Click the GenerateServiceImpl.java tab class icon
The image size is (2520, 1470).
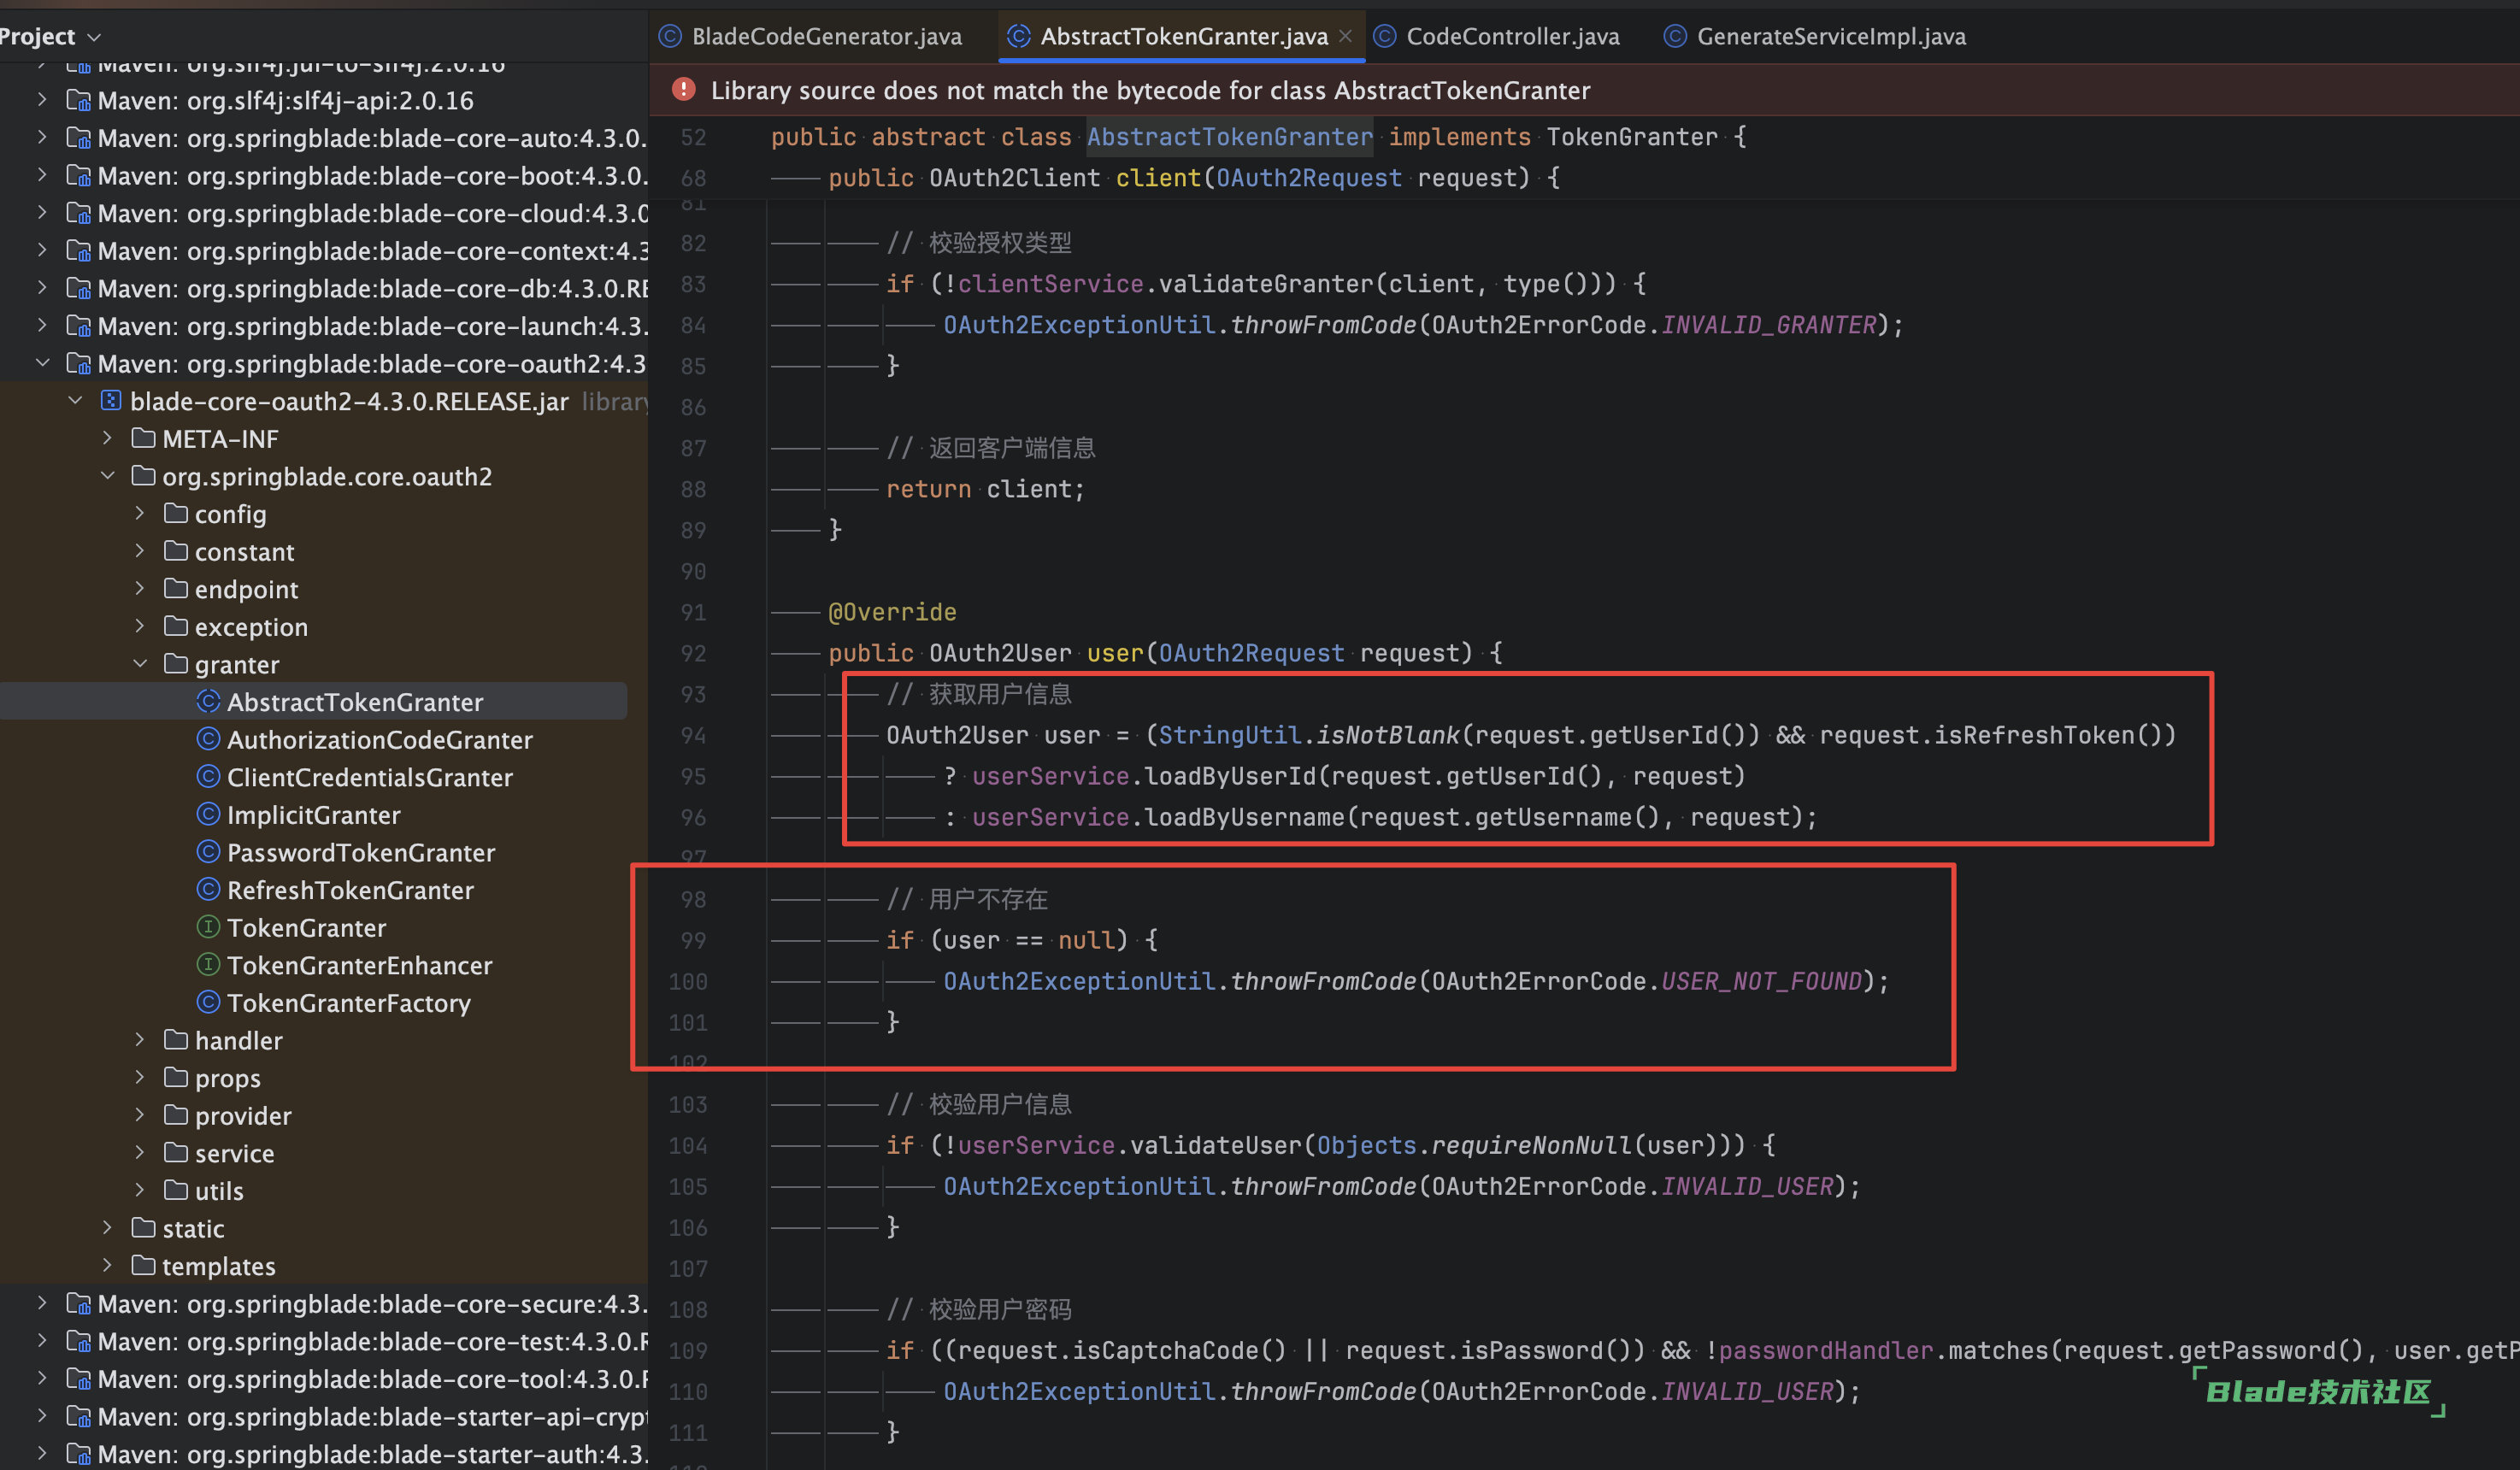(1675, 37)
